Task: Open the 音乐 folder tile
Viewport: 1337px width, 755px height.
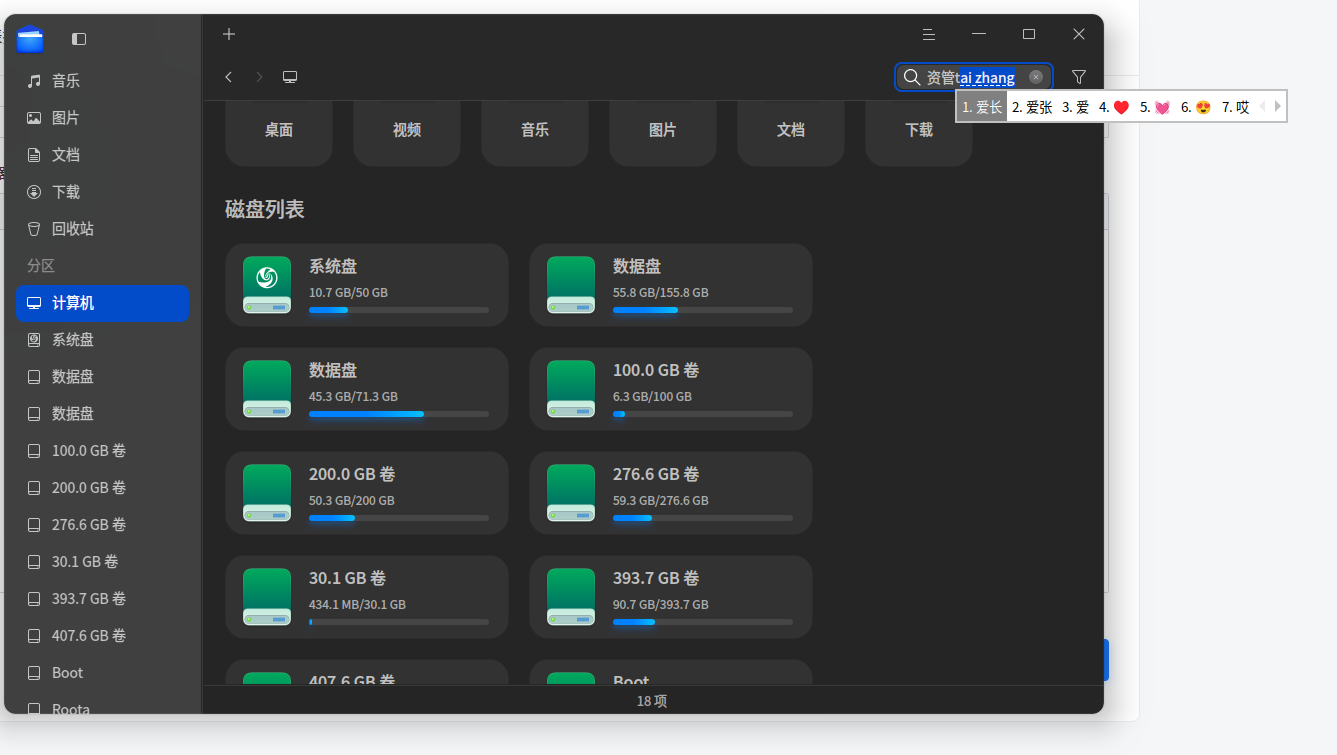Action: tap(535, 132)
